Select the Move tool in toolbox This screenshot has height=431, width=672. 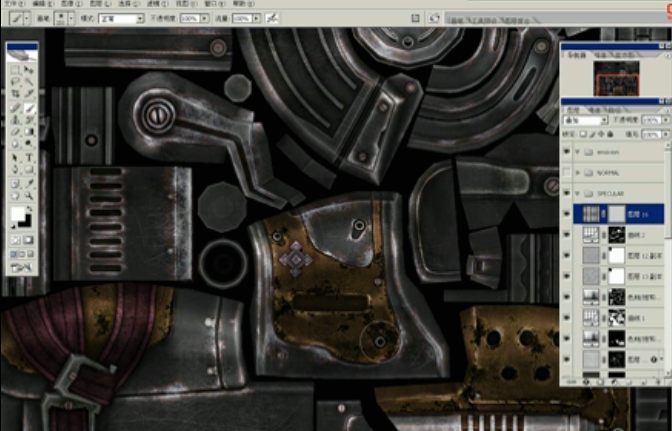(x=29, y=70)
